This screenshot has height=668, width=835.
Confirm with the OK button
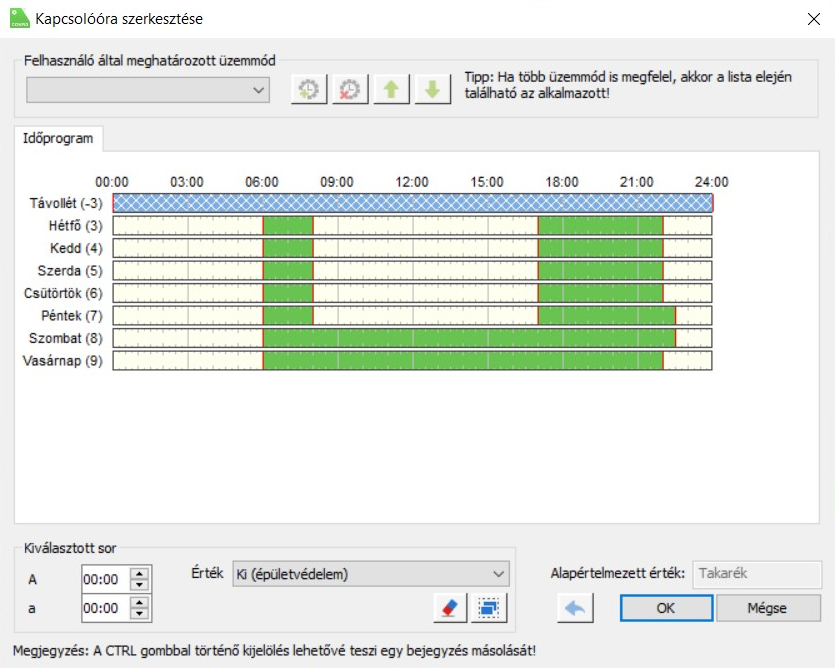click(x=666, y=608)
